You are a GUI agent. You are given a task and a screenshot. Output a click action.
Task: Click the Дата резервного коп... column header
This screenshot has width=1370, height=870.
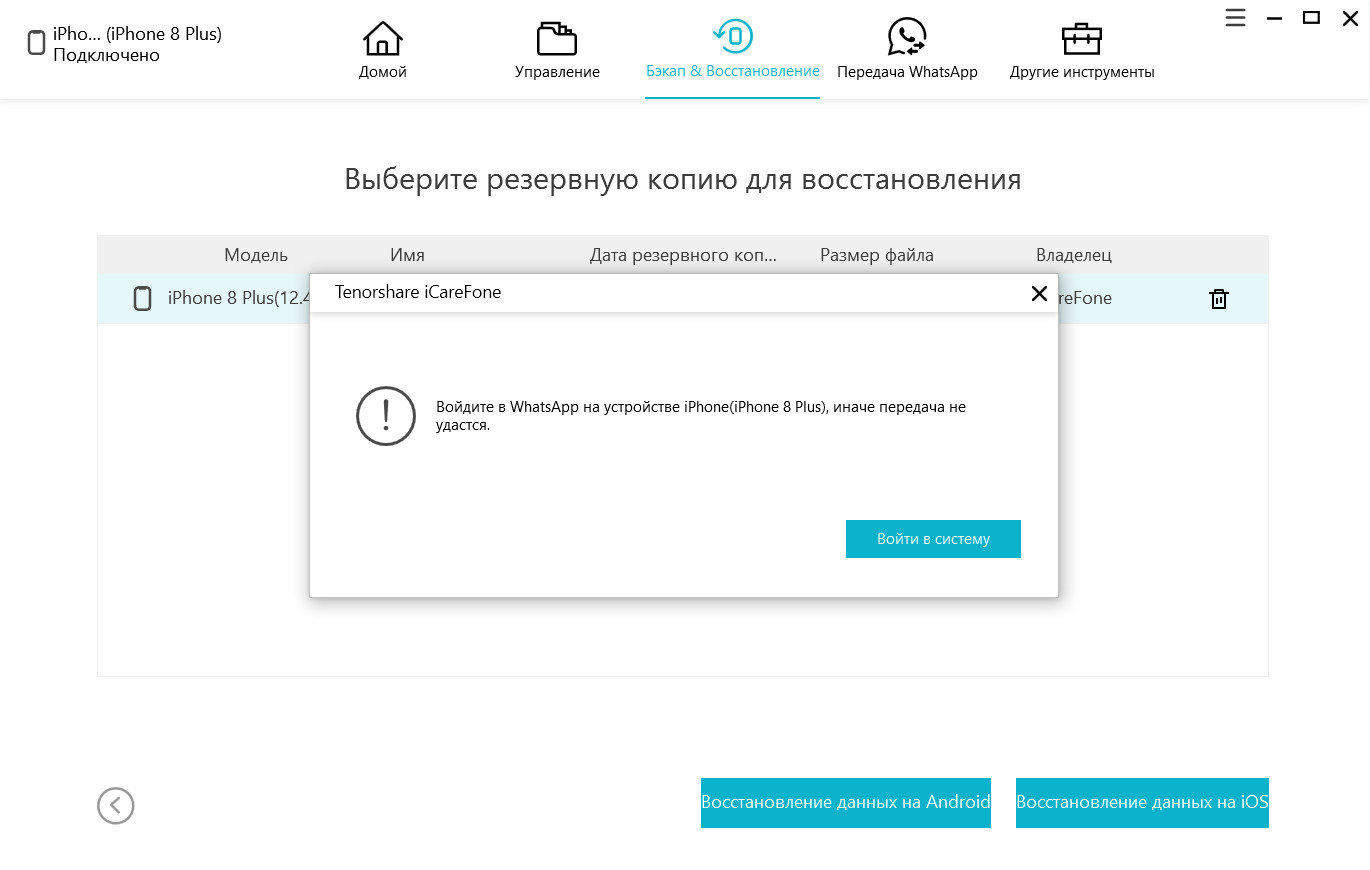(683, 255)
